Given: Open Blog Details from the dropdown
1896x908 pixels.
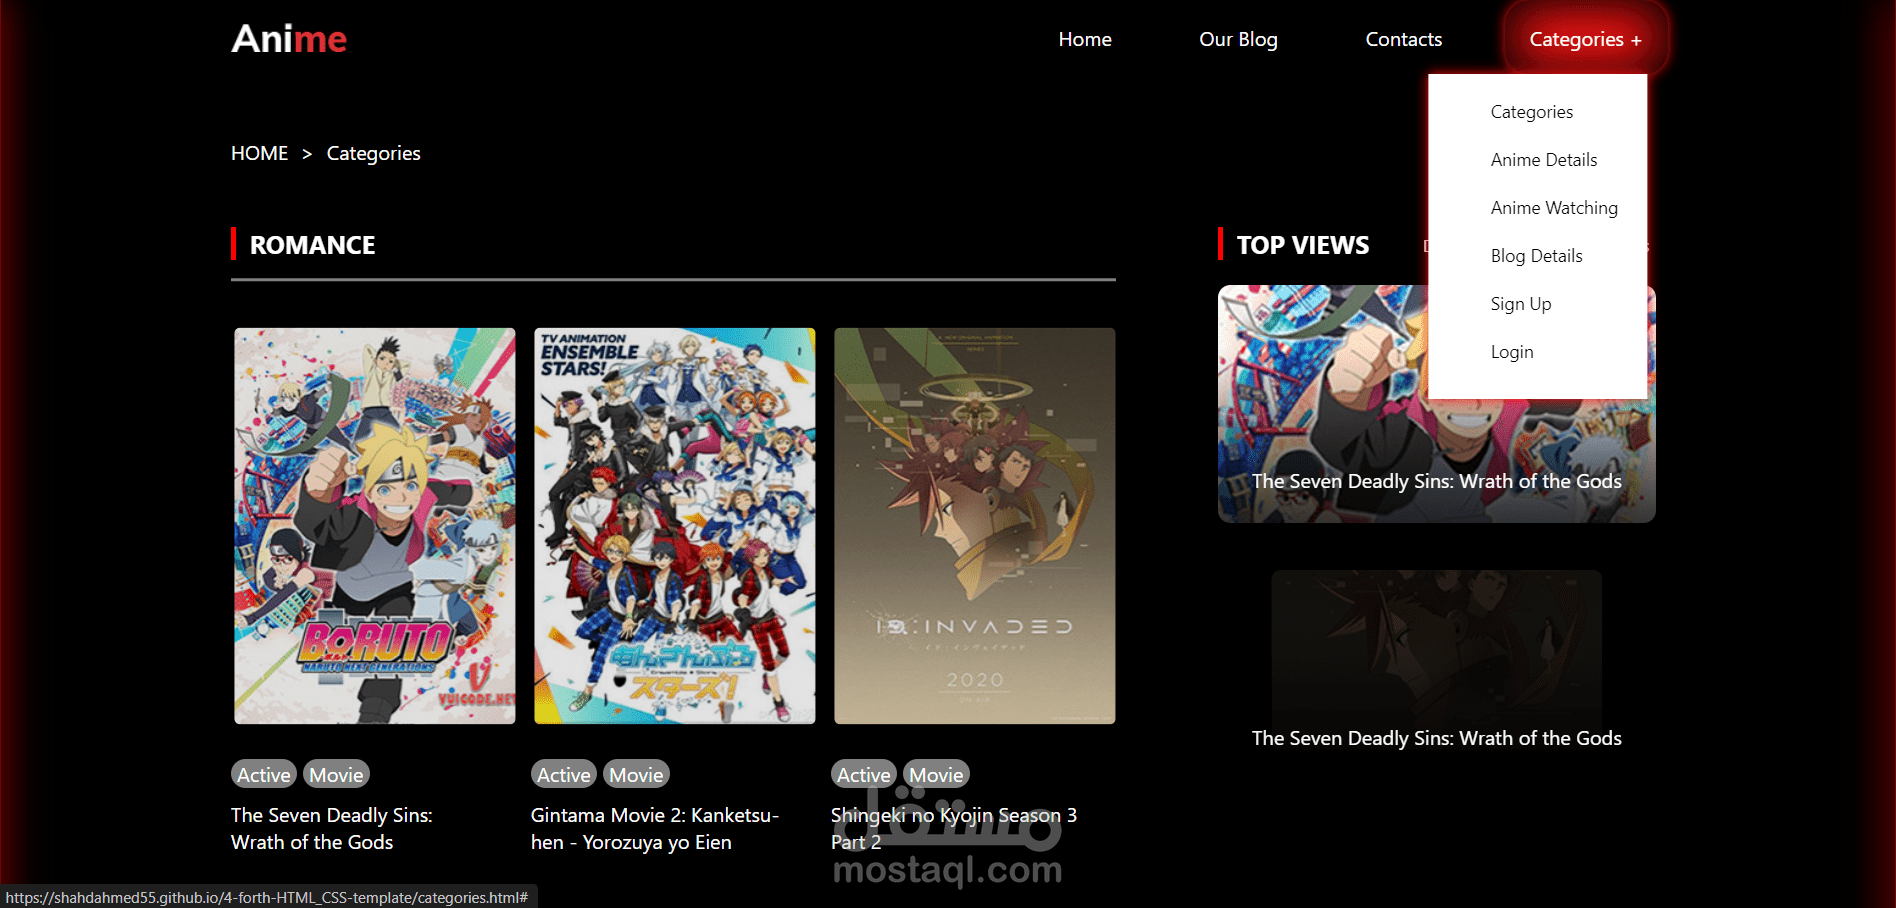Looking at the screenshot, I should 1536,256.
